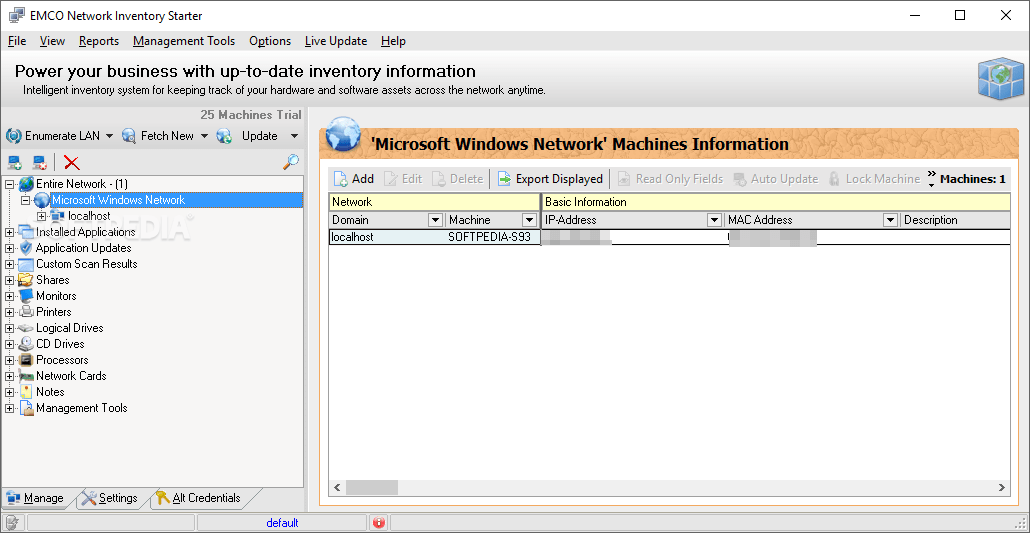Select the Network Cards tree label

click(x=71, y=376)
